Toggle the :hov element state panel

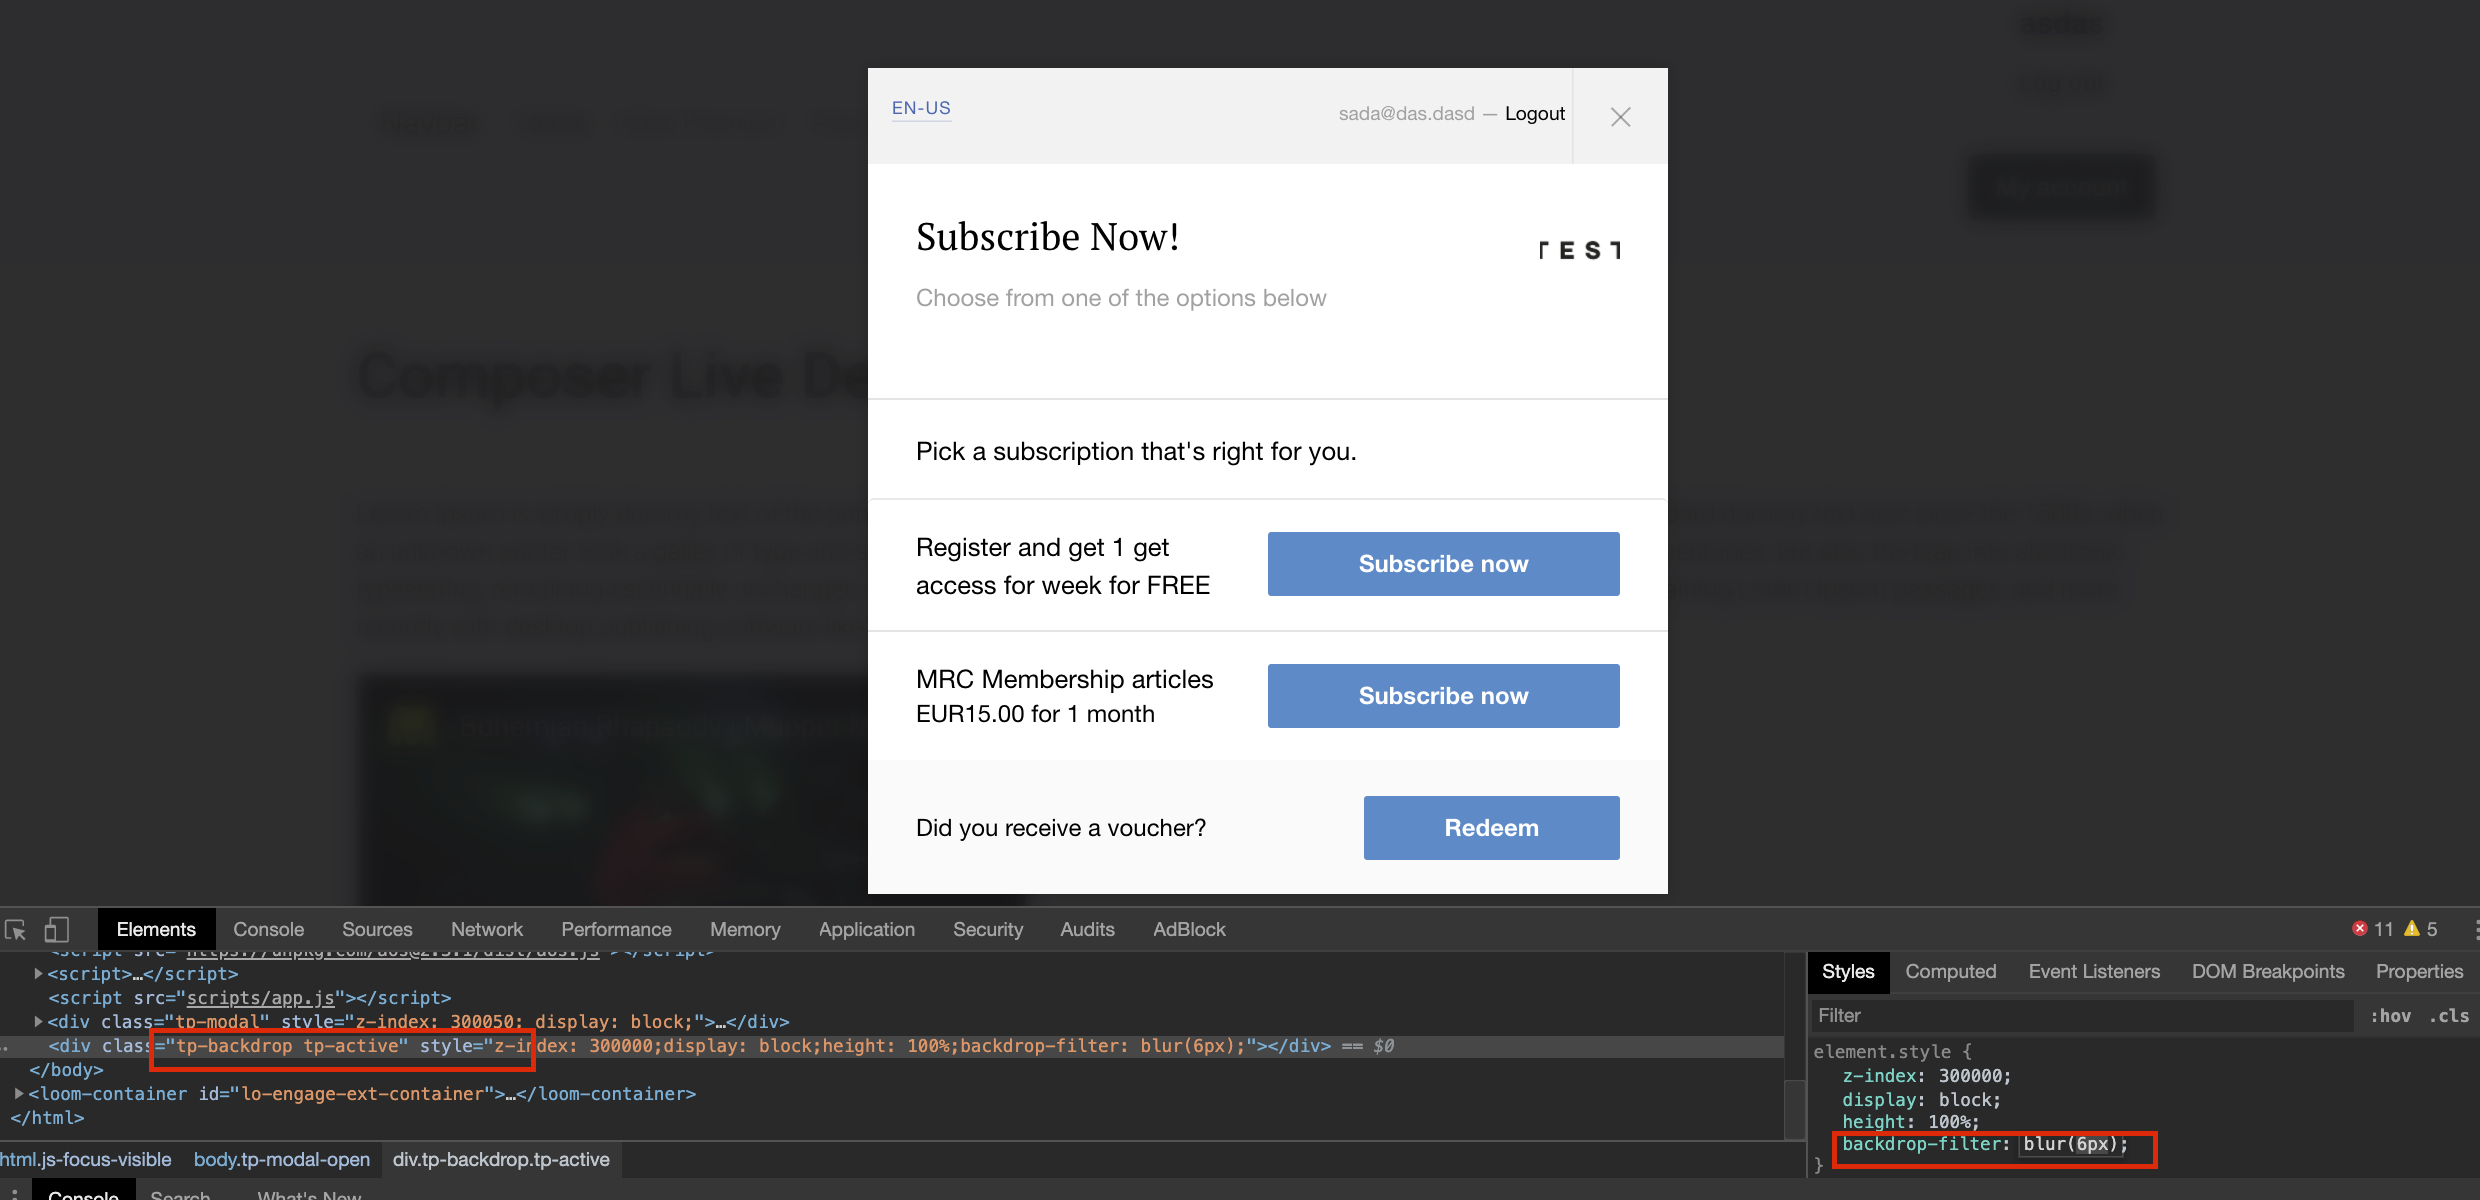[x=2390, y=1016]
